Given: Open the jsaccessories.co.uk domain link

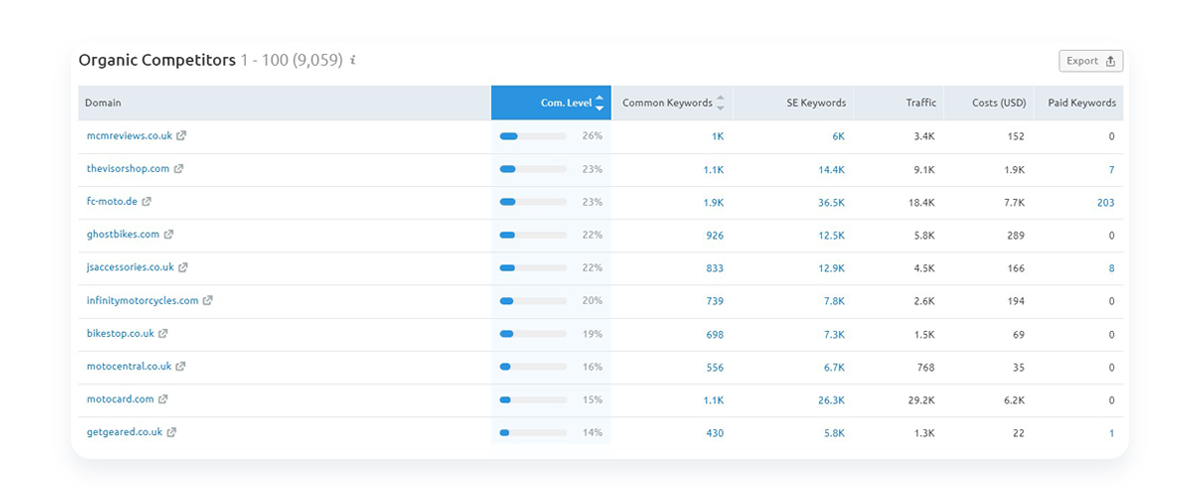Looking at the screenshot, I should pyautogui.click(x=130, y=268).
